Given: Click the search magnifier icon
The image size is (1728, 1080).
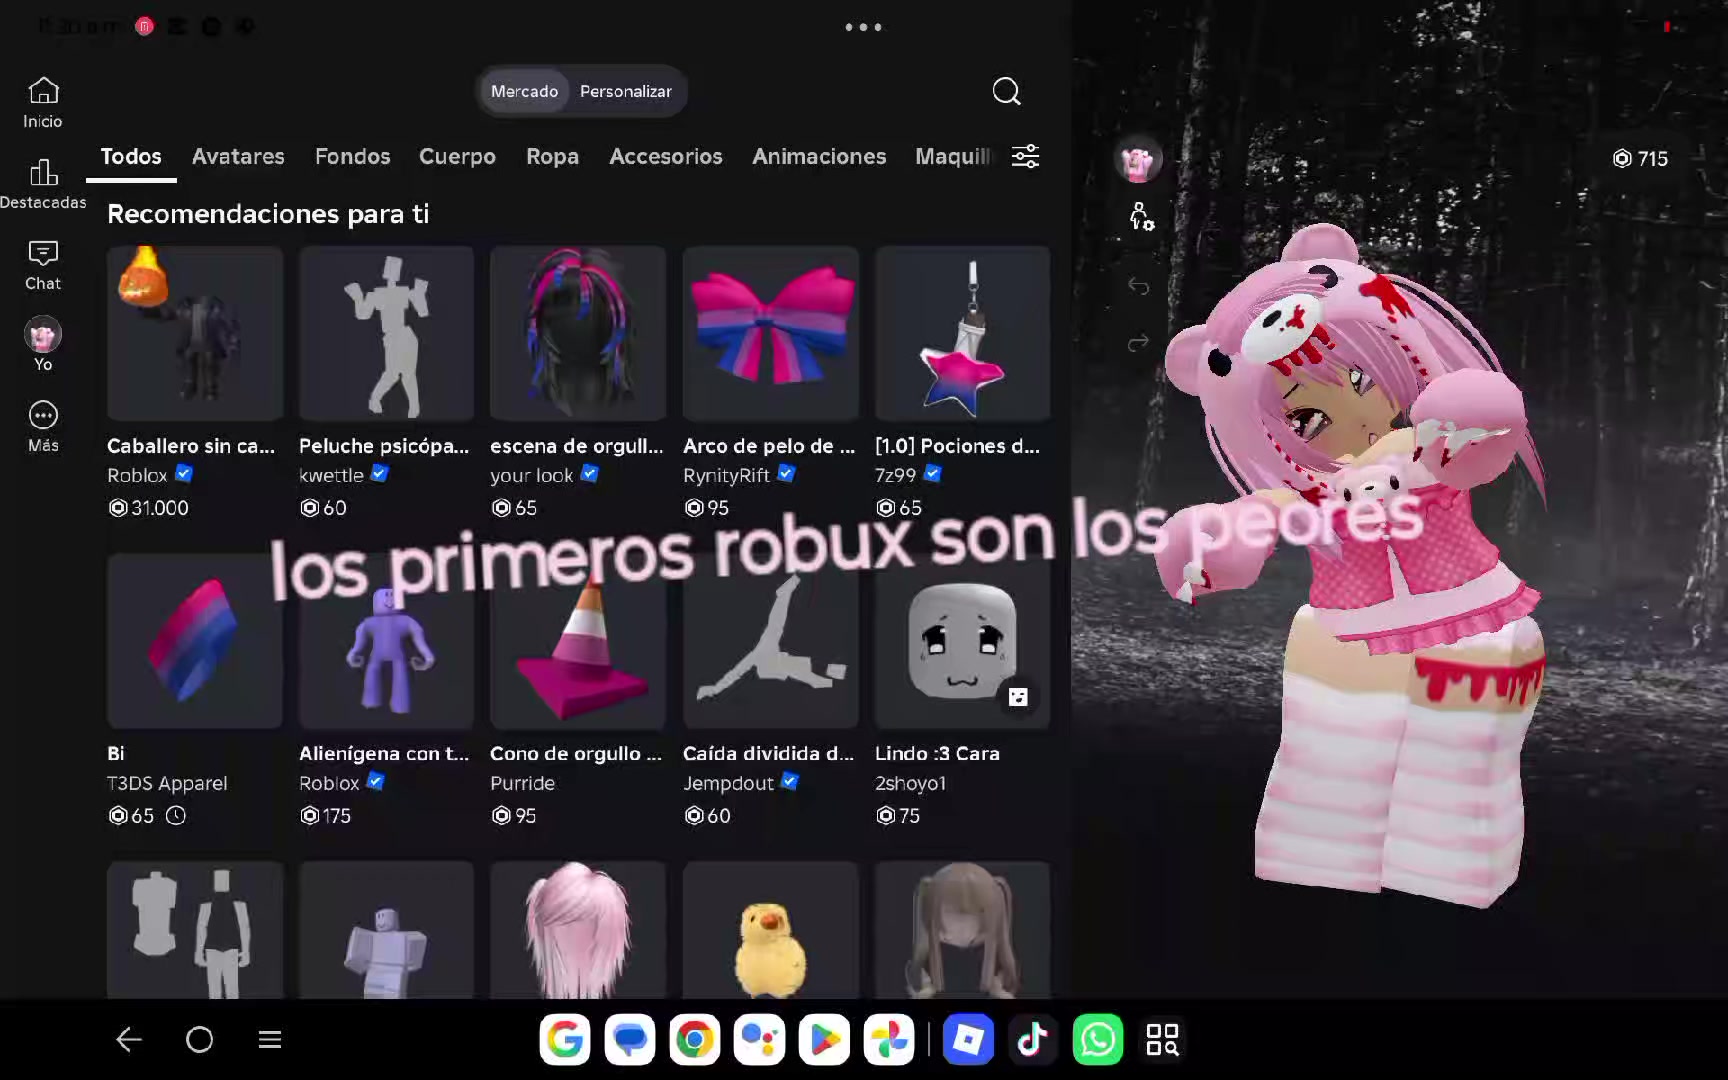Looking at the screenshot, I should tap(1006, 91).
